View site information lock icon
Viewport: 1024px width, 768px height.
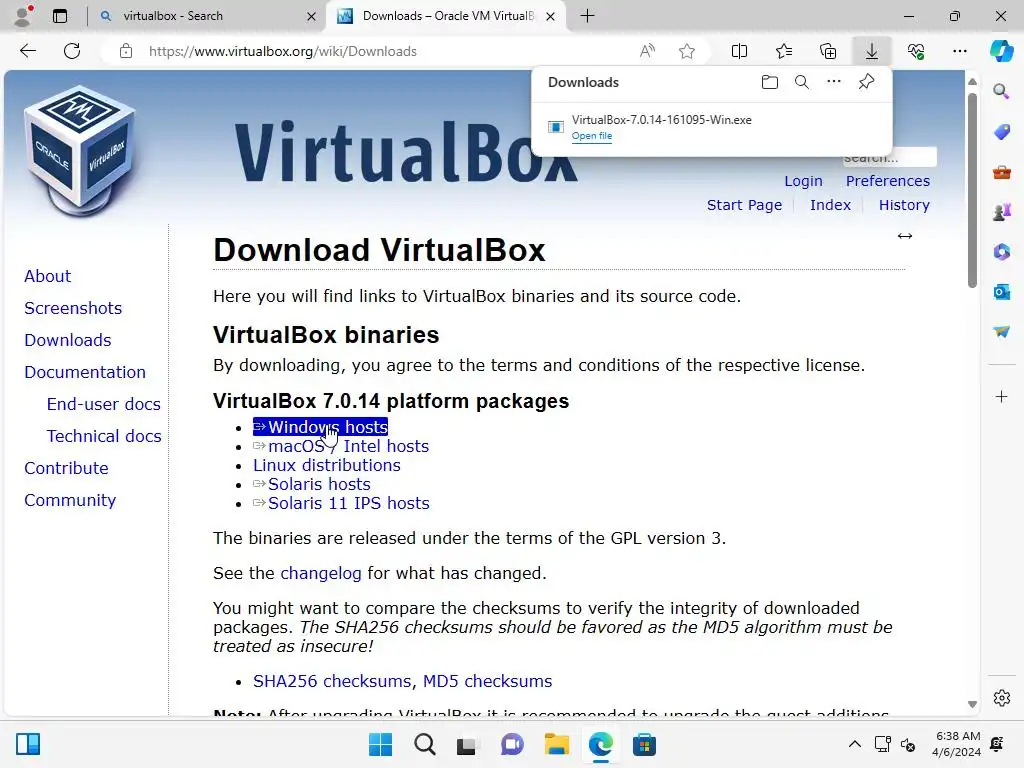tap(126, 51)
